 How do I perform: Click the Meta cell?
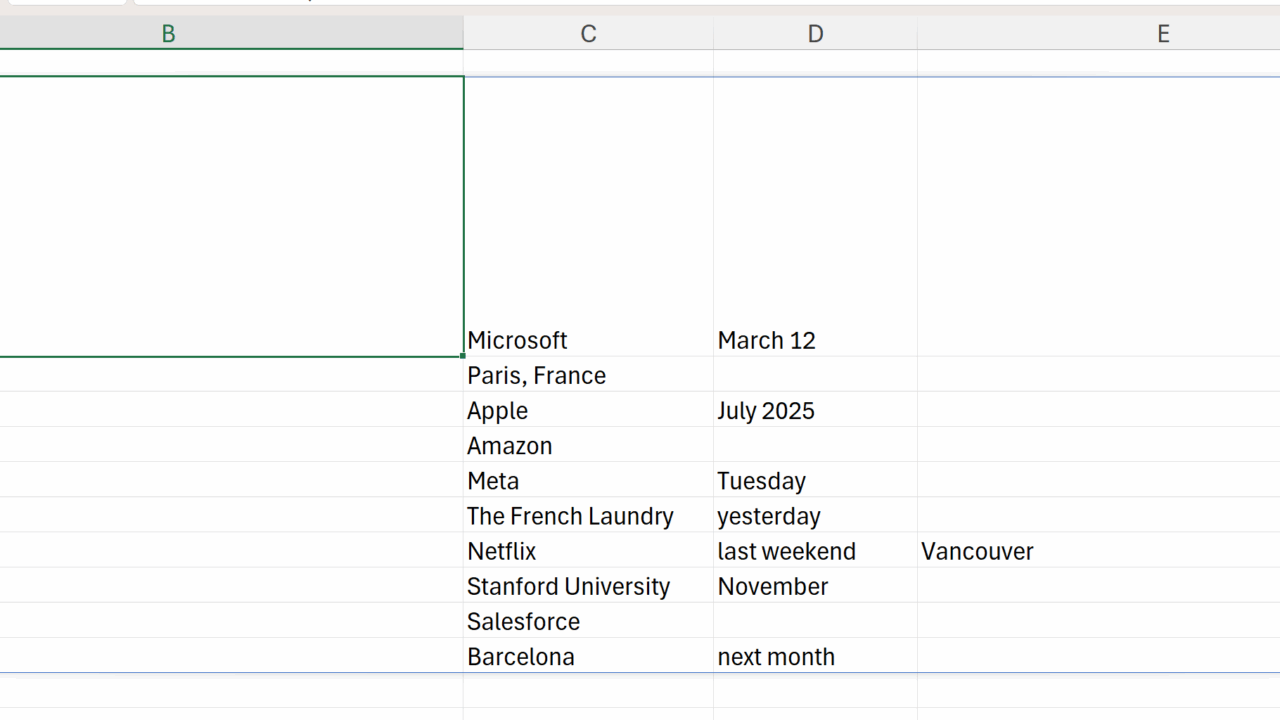[588, 480]
